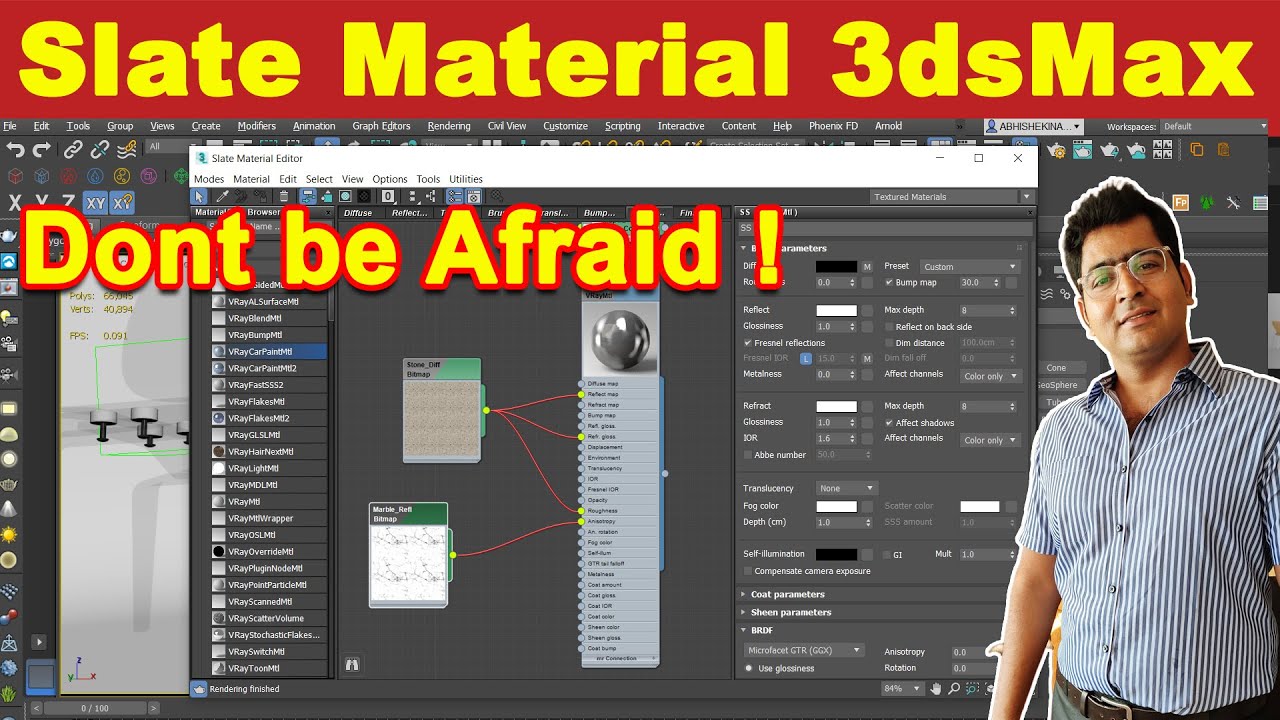Open the Textured Materials view dropdown
The width and height of the screenshot is (1280, 720).
(951, 197)
